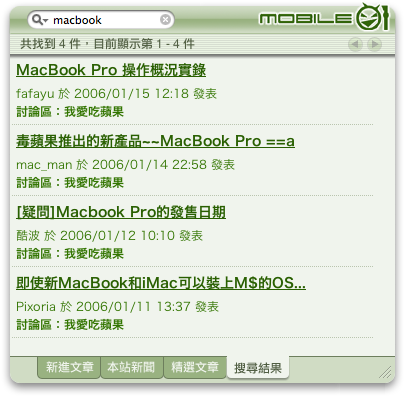405x402 pixels.
Task: Select the 搜尋結果 tab
Action: [x=258, y=368]
